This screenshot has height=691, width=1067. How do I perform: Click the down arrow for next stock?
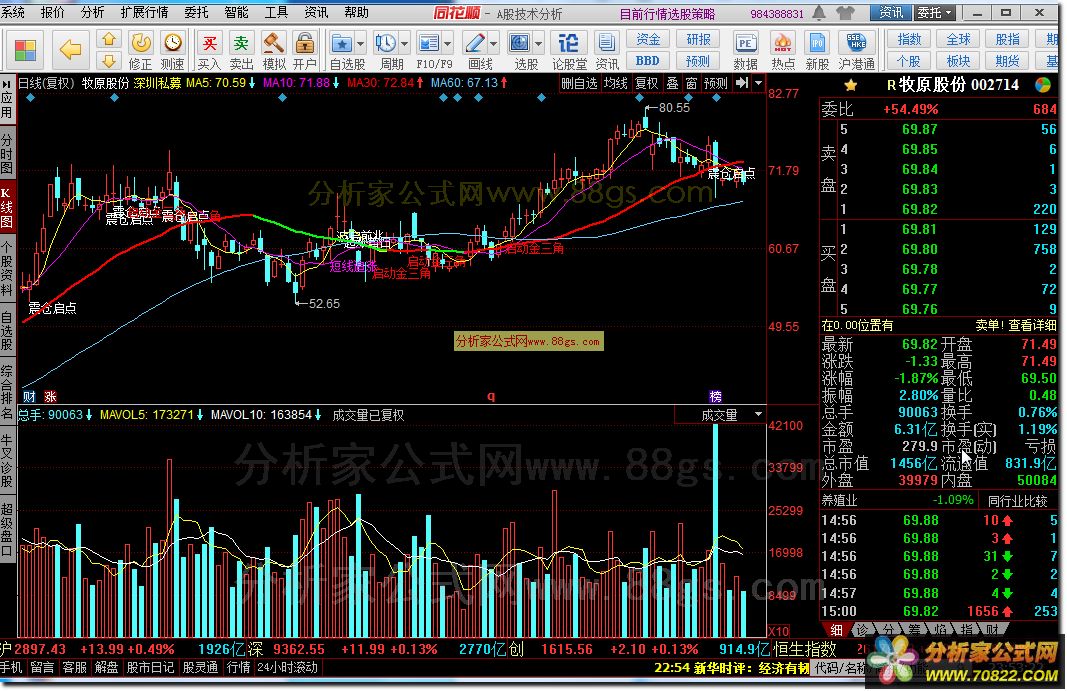point(109,62)
